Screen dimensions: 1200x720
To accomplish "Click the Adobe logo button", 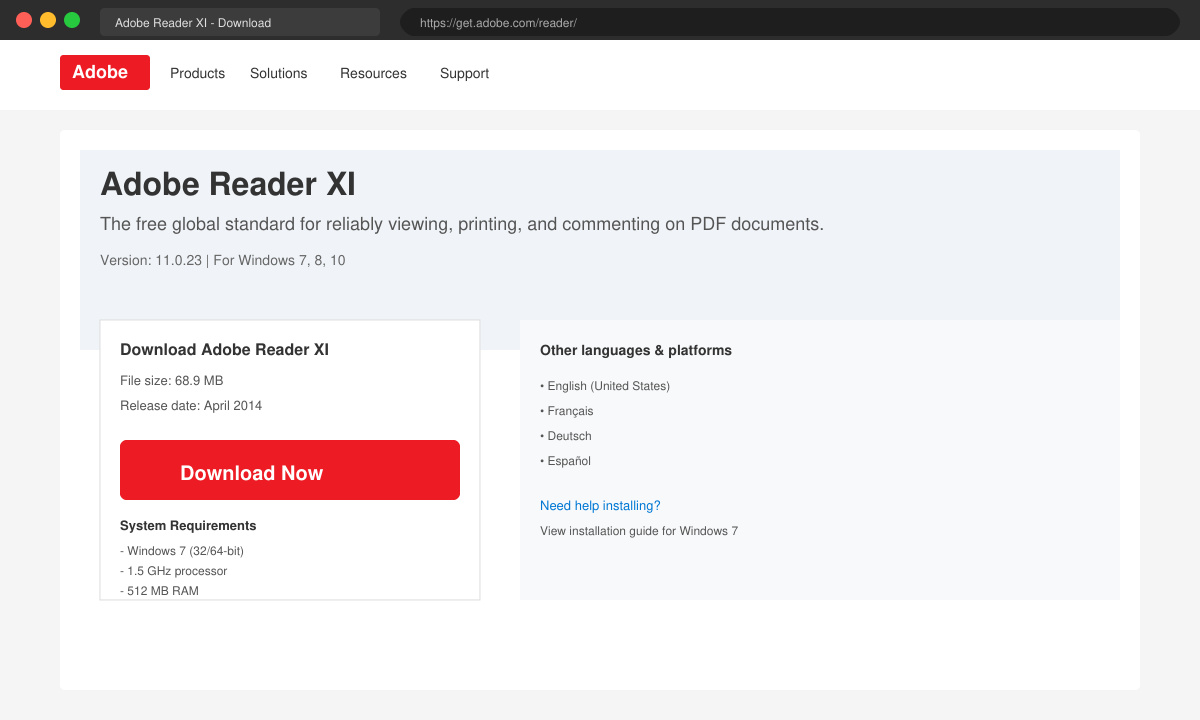I will [x=105, y=73].
